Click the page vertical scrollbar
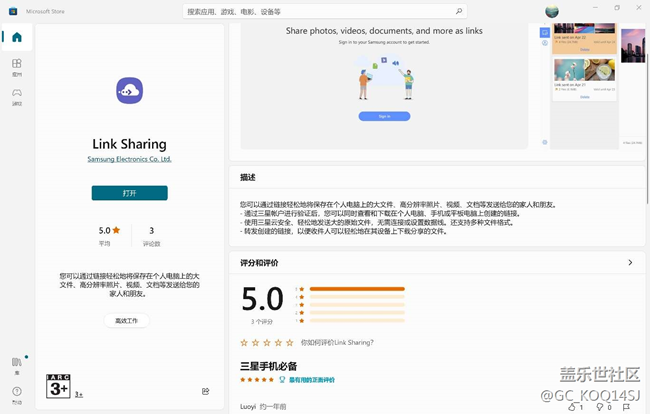650x414 pixels. [x=647, y=128]
